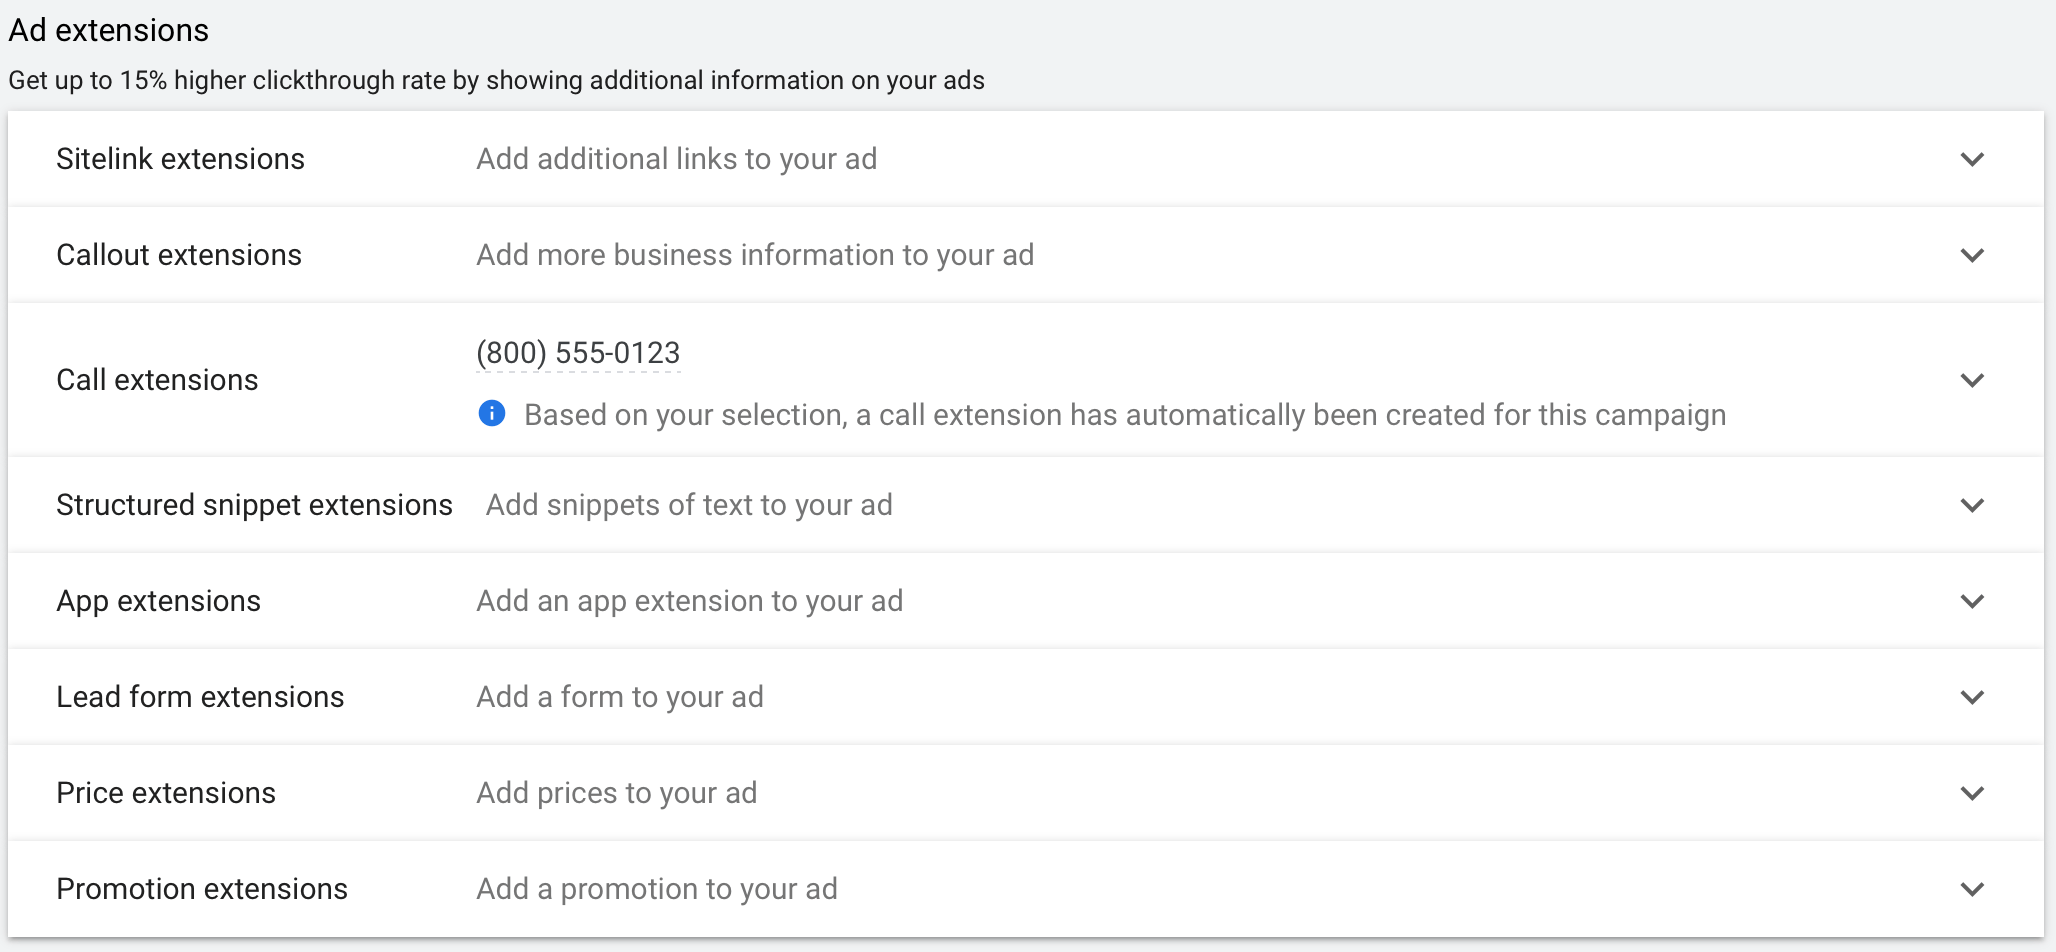The height and width of the screenshot is (952, 2056).
Task: Click 'Add an app extension to your ad'
Action: tap(689, 601)
